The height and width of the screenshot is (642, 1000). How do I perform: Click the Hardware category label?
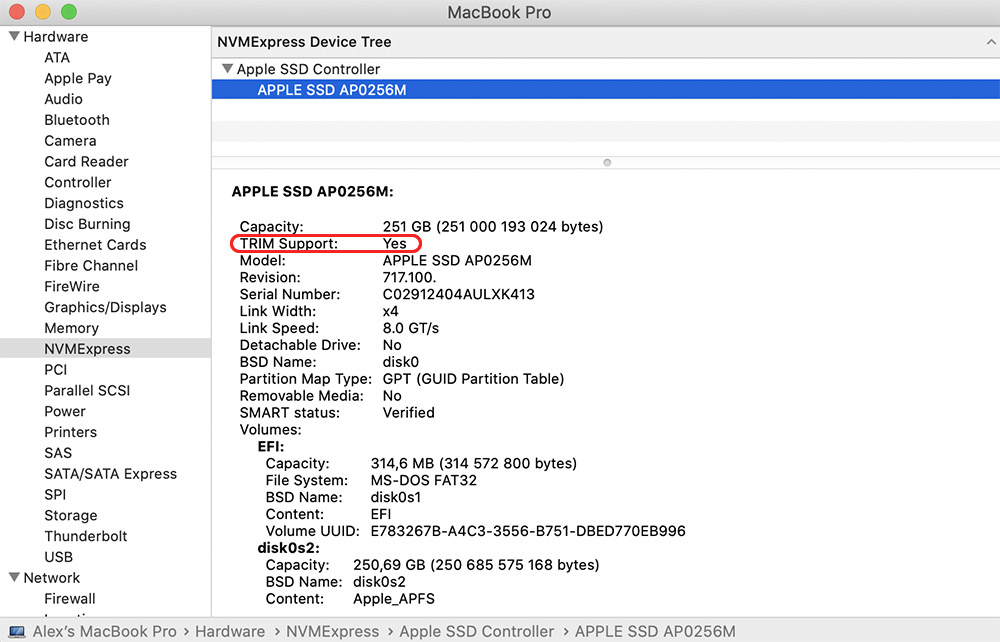[55, 37]
